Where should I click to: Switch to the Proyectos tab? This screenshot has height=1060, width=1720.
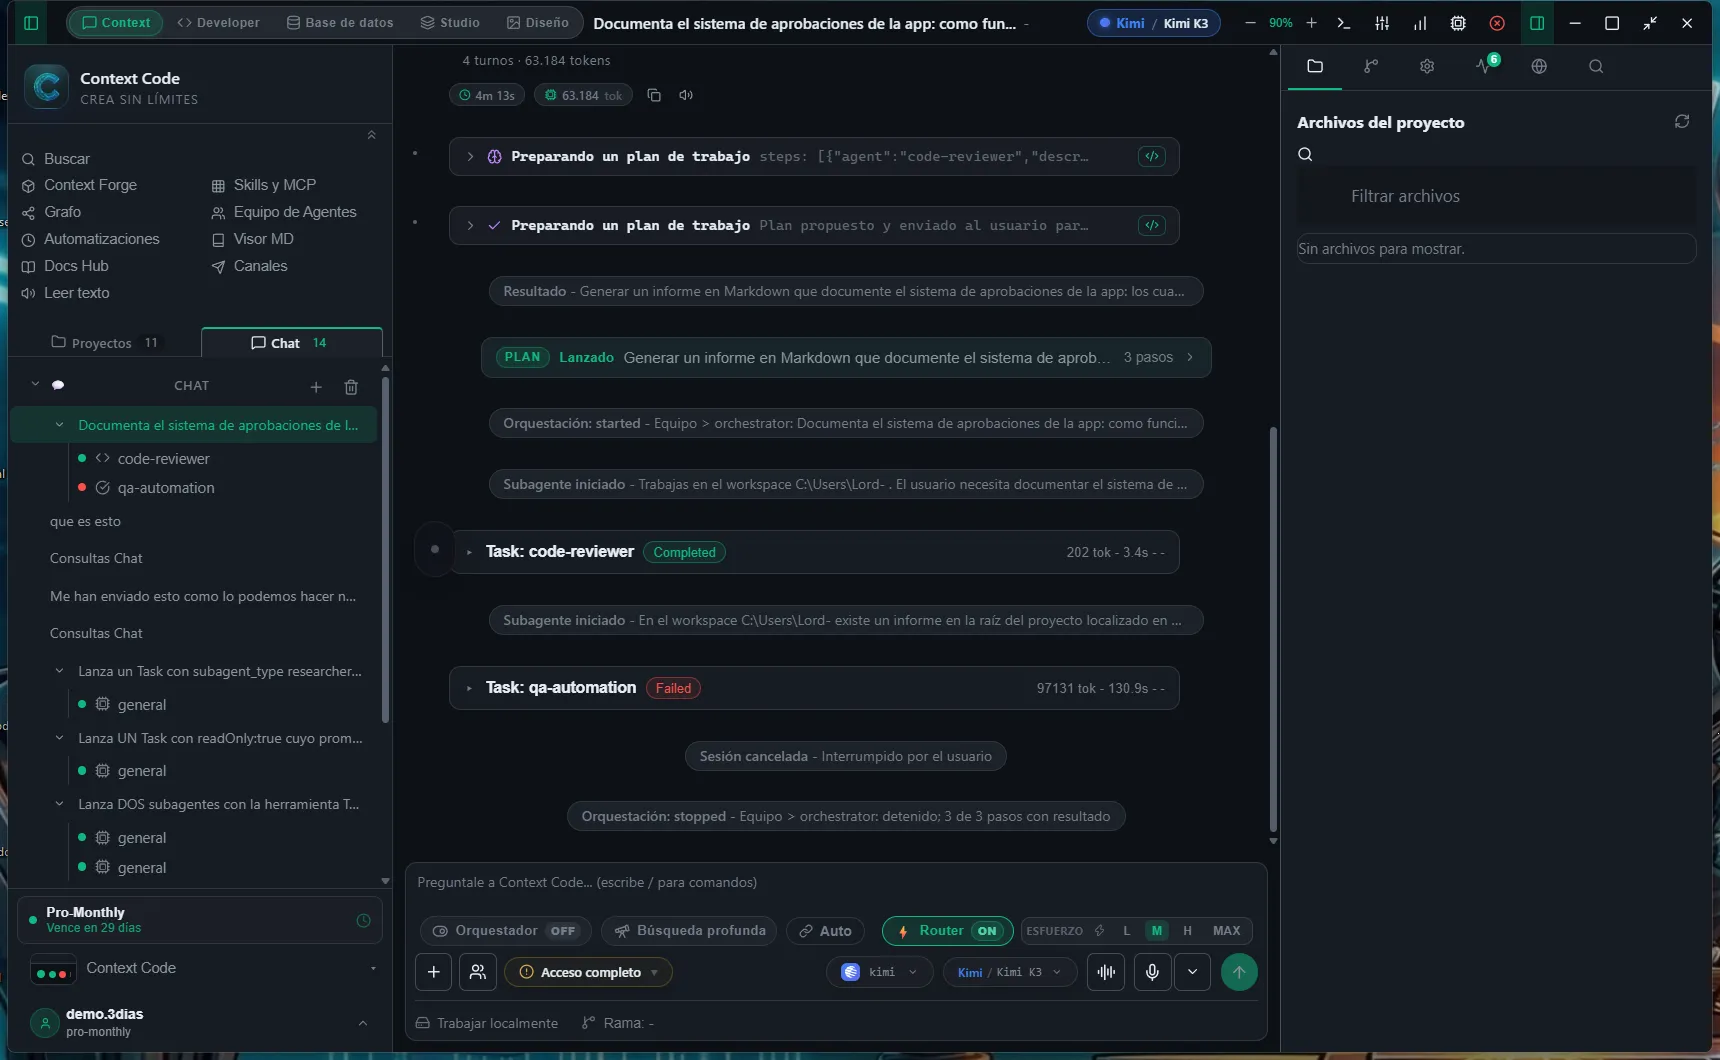tap(104, 343)
